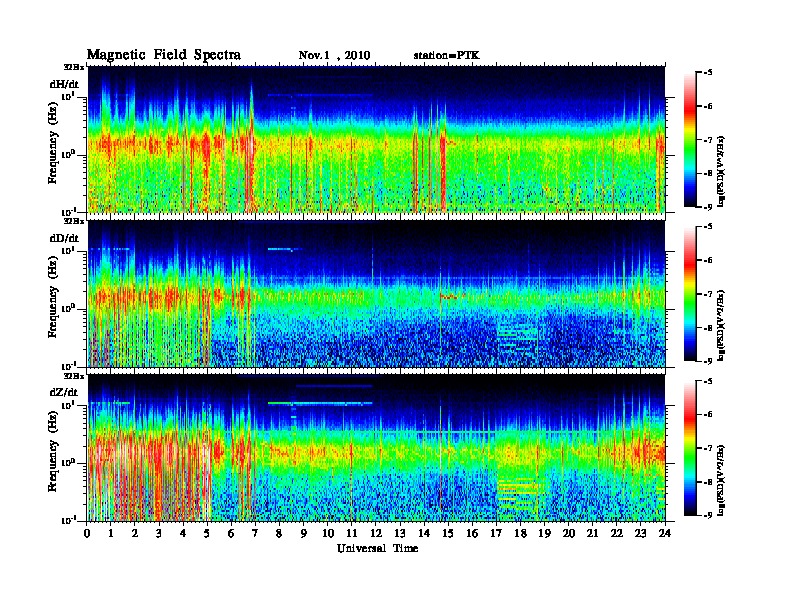This screenshot has width=792, height=612.
Task: Click the hour 4 tick label on time axis
Action: click(183, 534)
